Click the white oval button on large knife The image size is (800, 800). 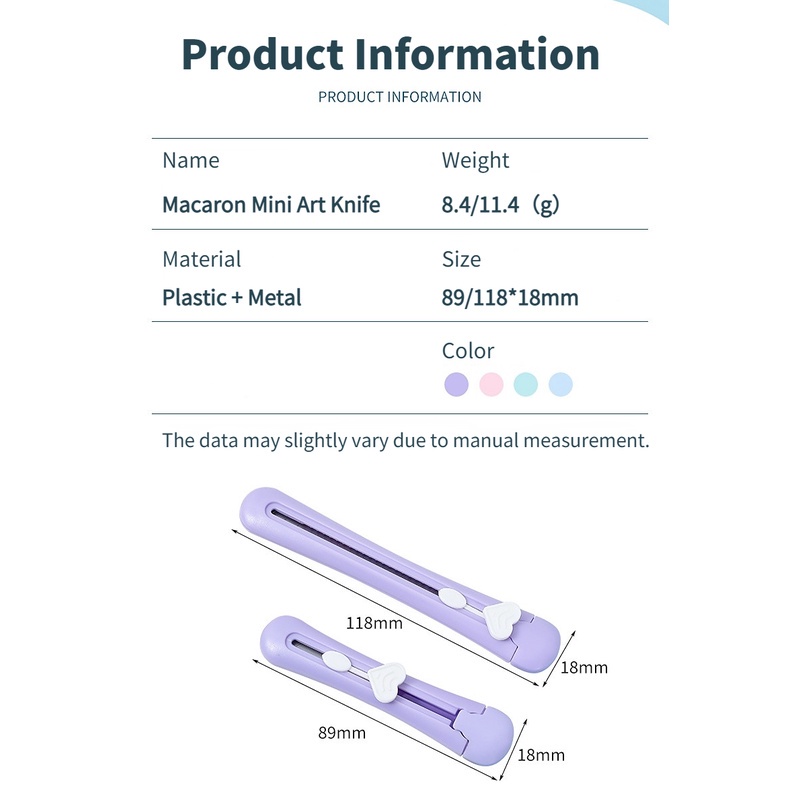click(453, 601)
